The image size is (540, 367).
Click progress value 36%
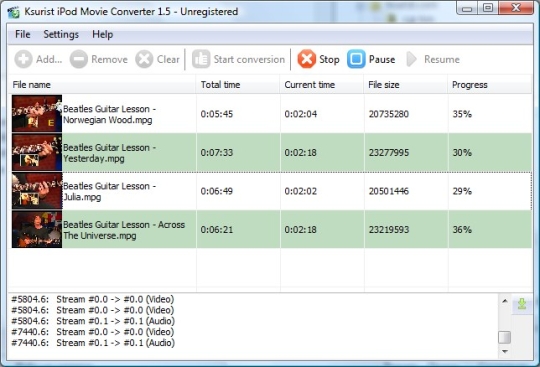click(x=462, y=230)
